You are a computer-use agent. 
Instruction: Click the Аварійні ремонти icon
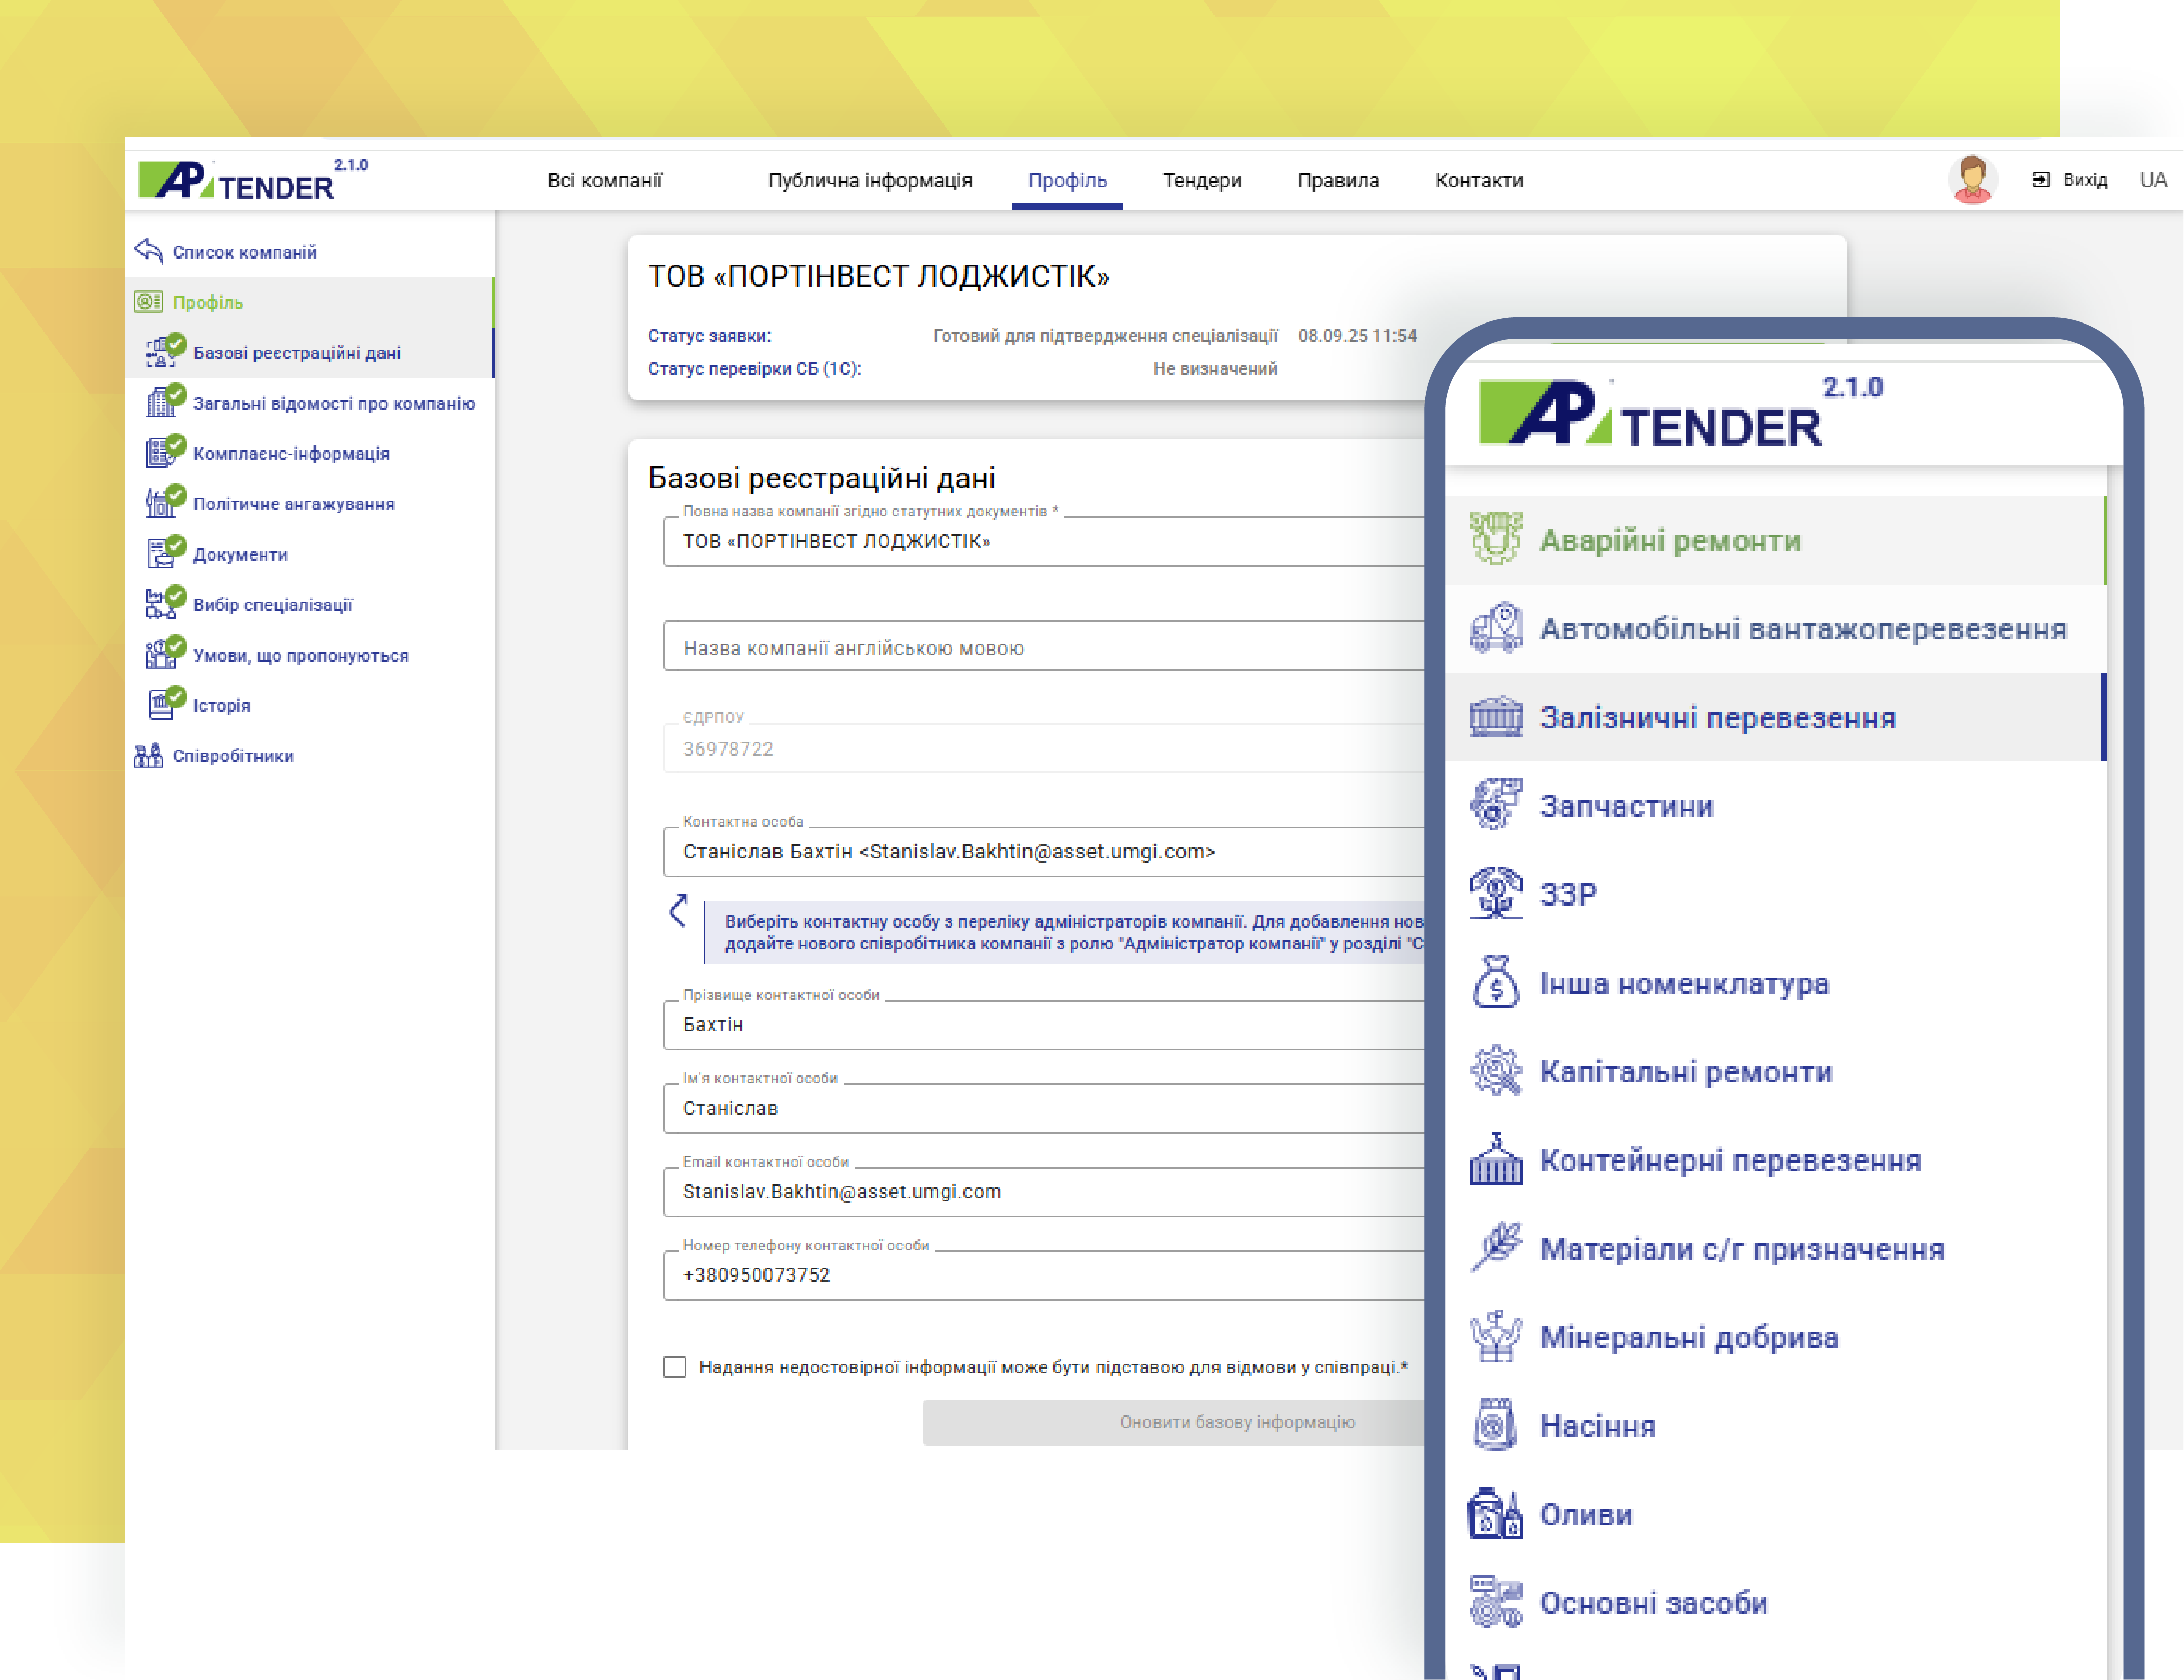click(1495, 540)
